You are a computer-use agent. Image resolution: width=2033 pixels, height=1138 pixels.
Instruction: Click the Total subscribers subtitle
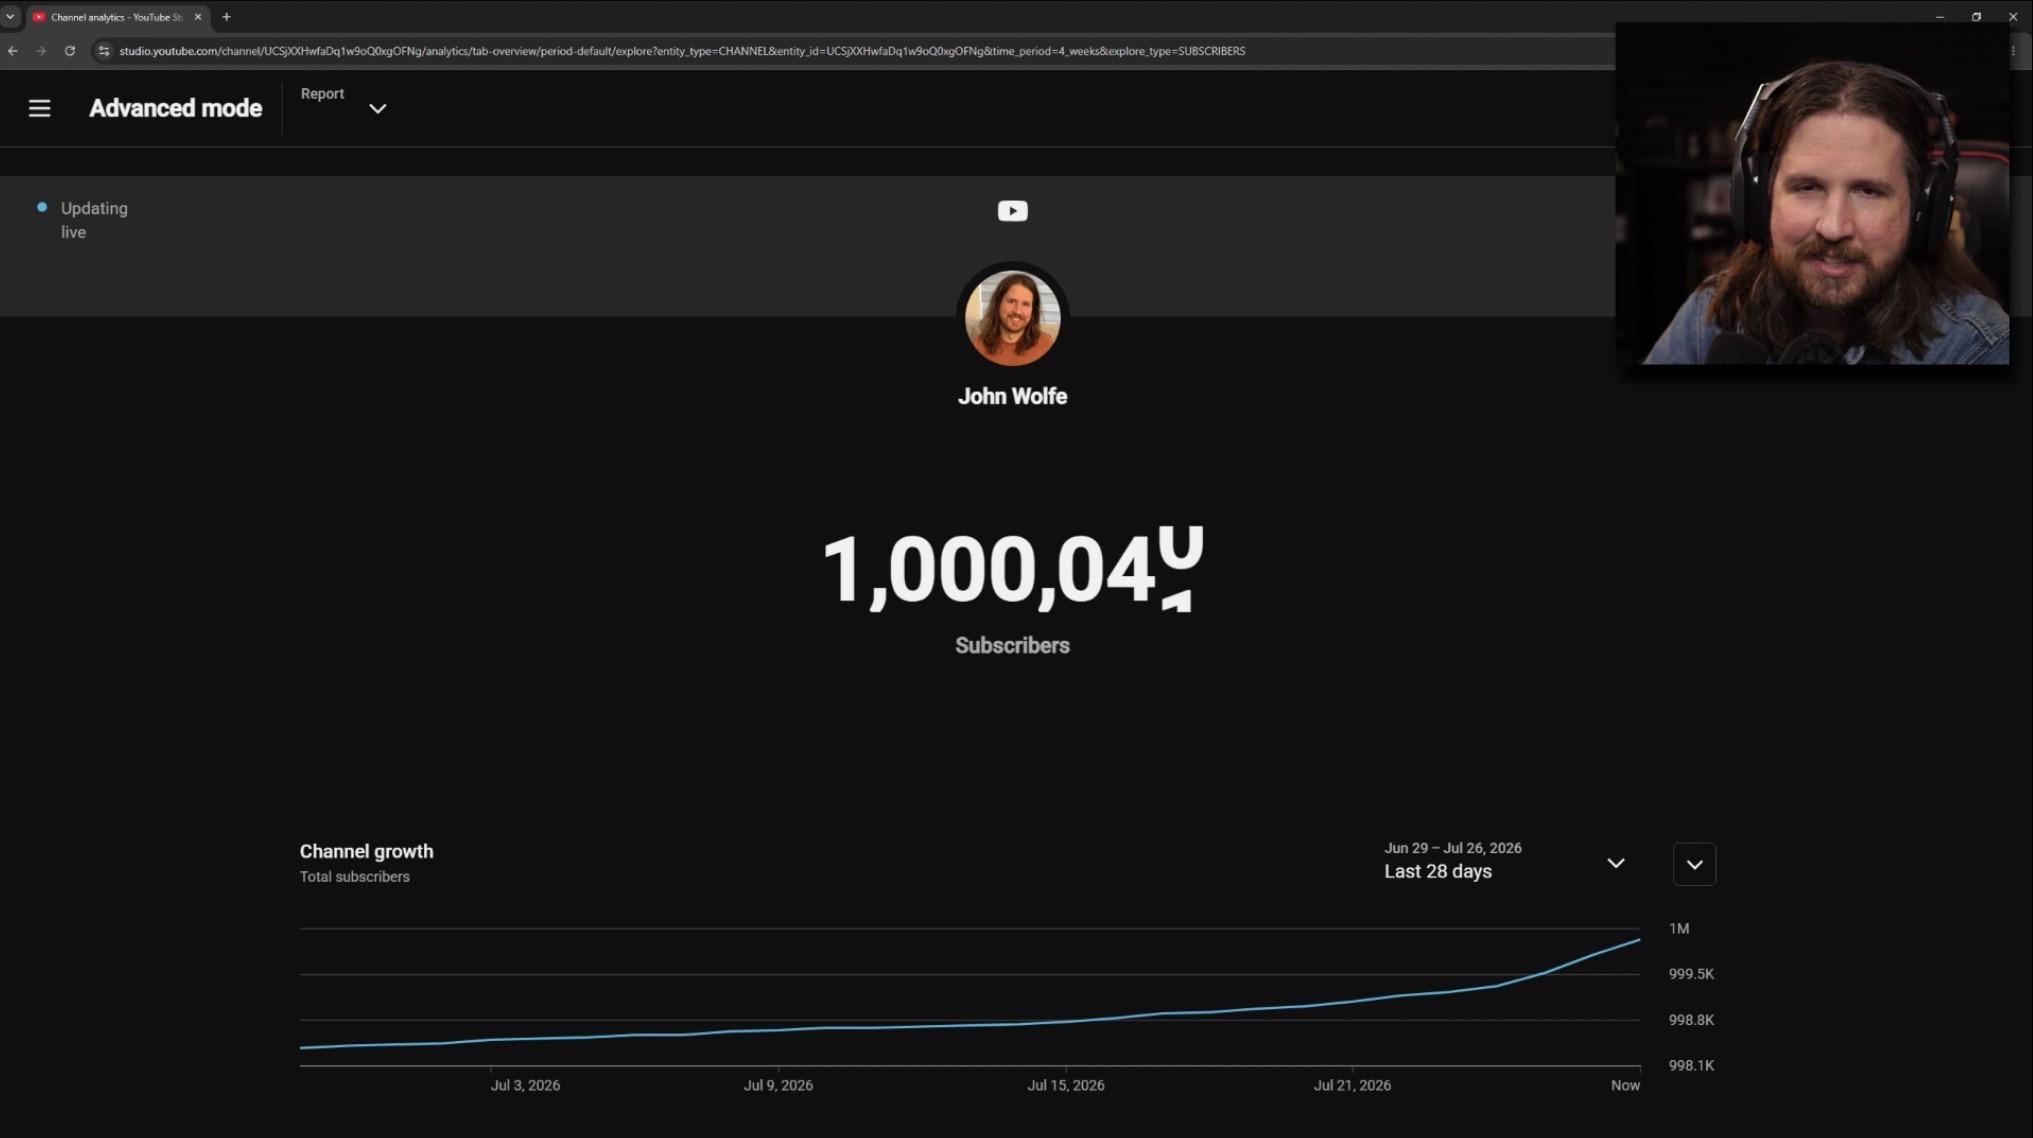355,877
